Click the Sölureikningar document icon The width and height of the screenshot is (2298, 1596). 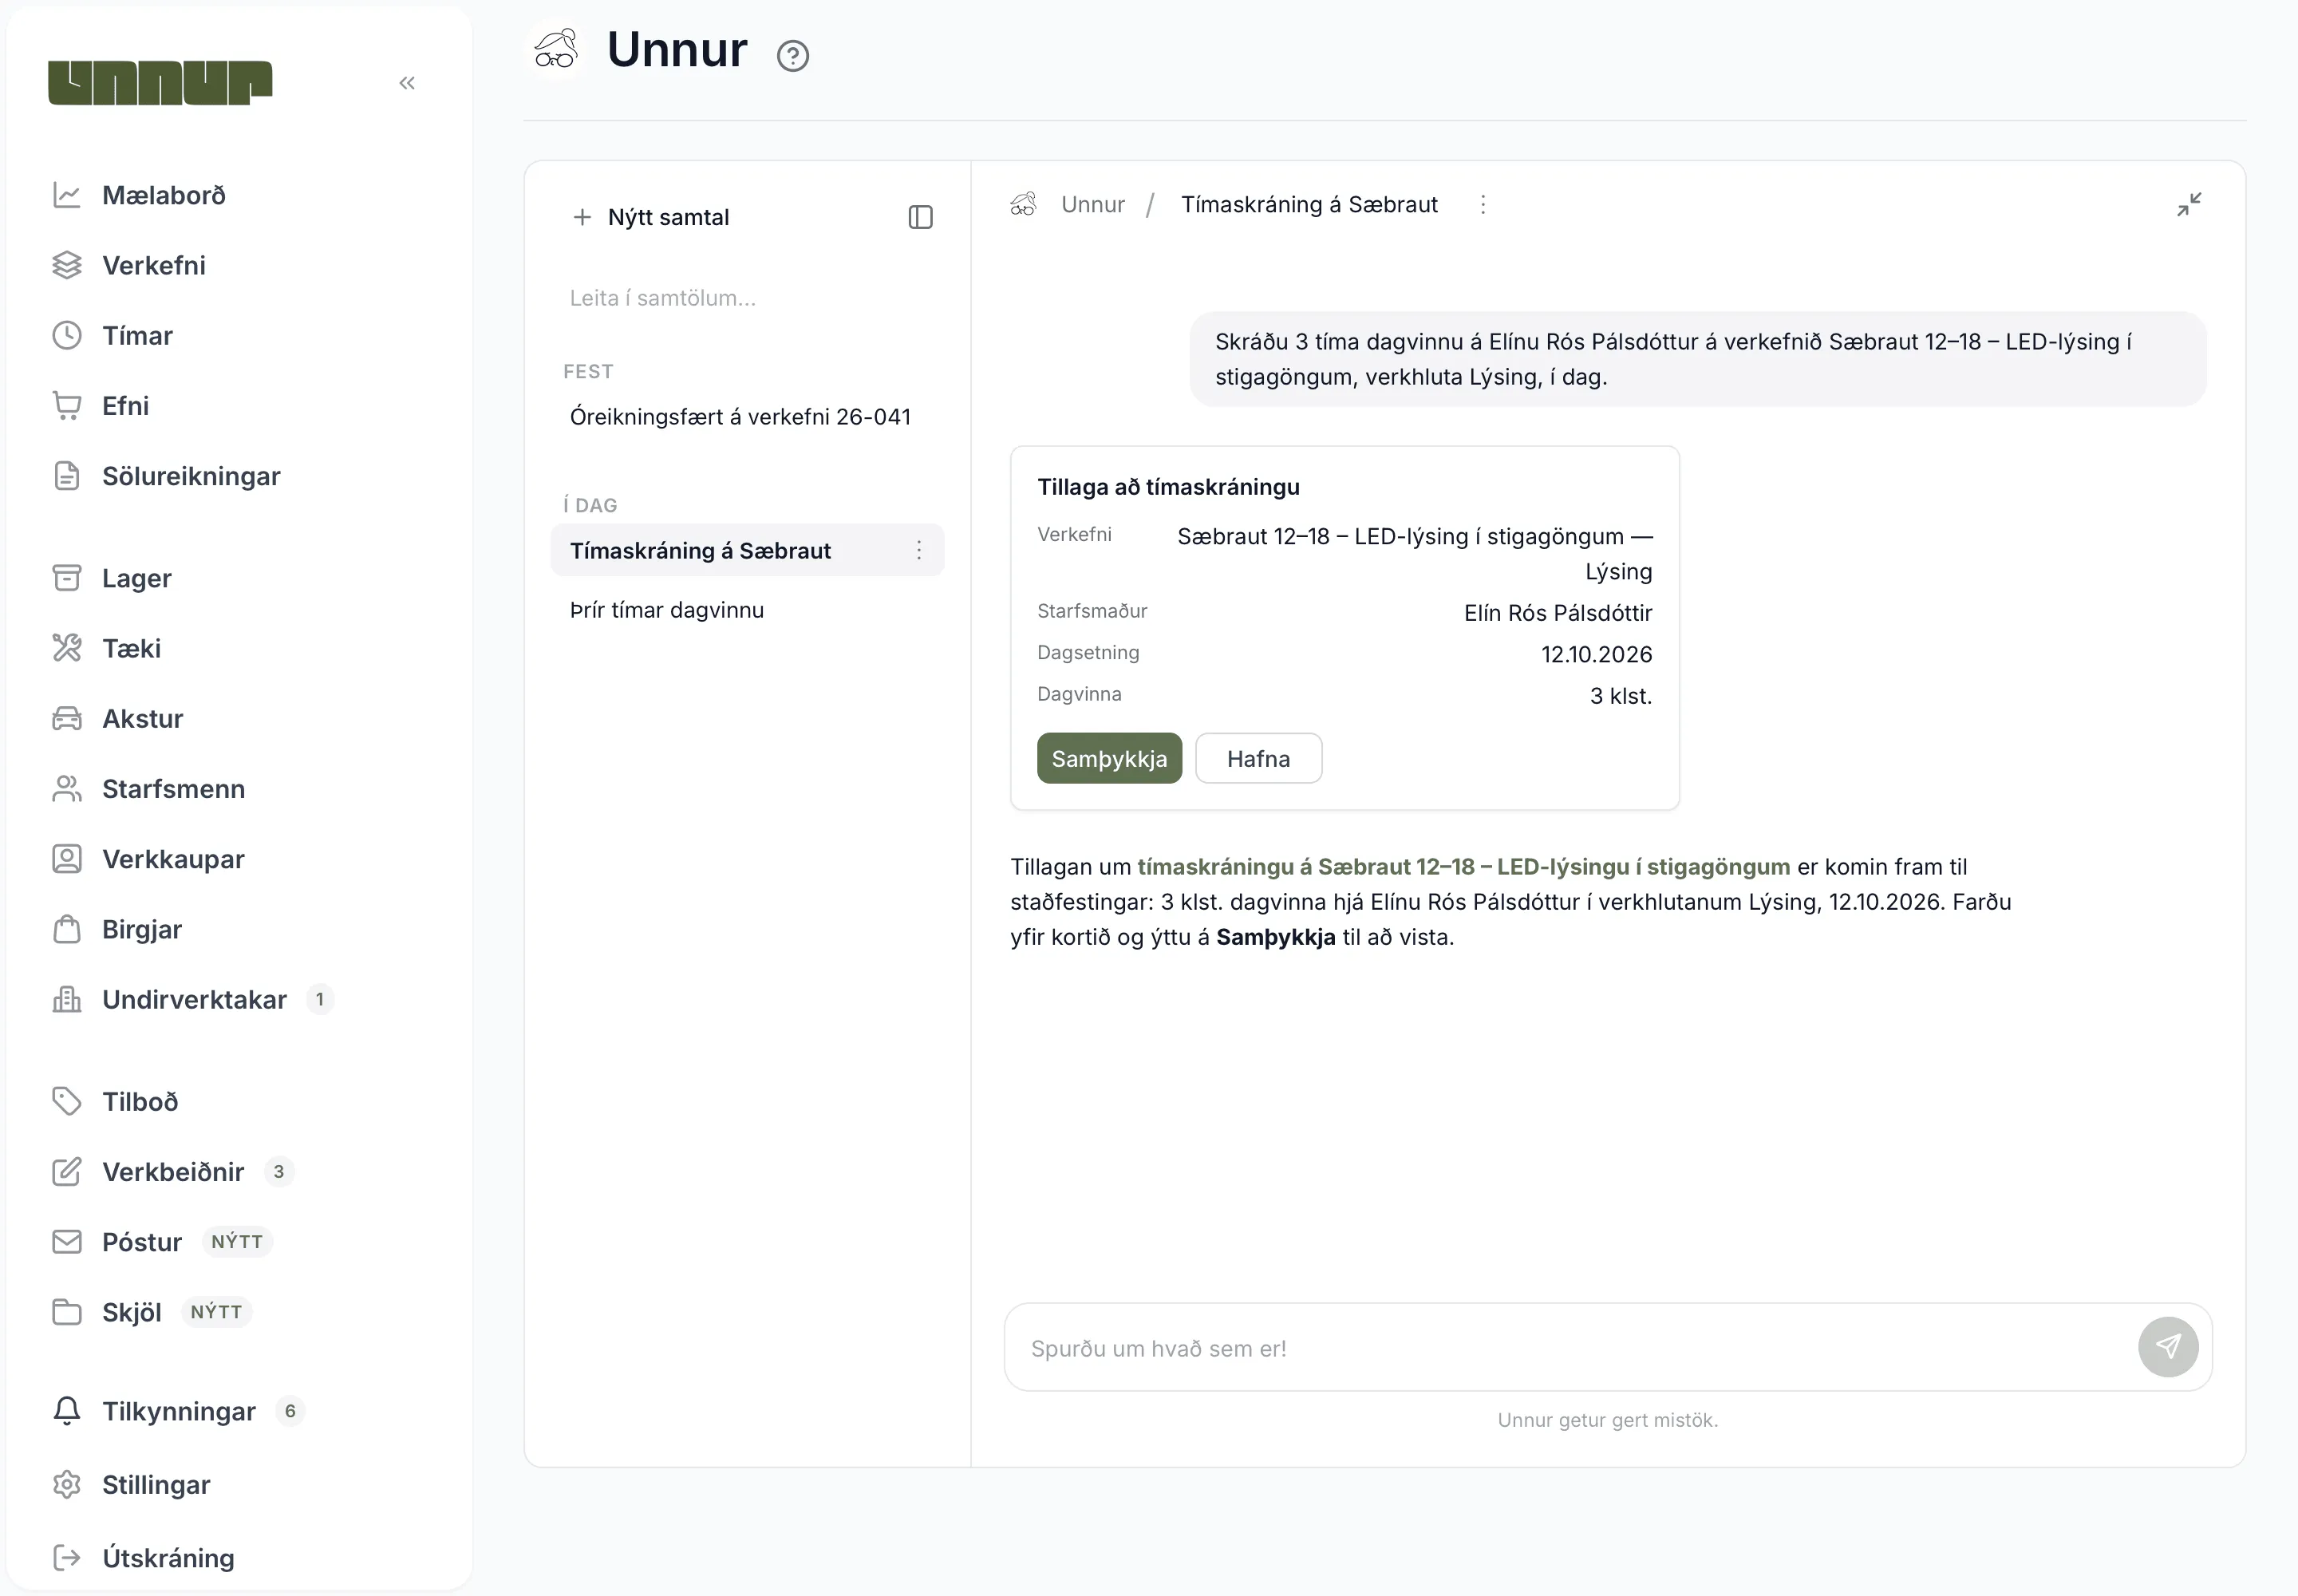(67, 476)
